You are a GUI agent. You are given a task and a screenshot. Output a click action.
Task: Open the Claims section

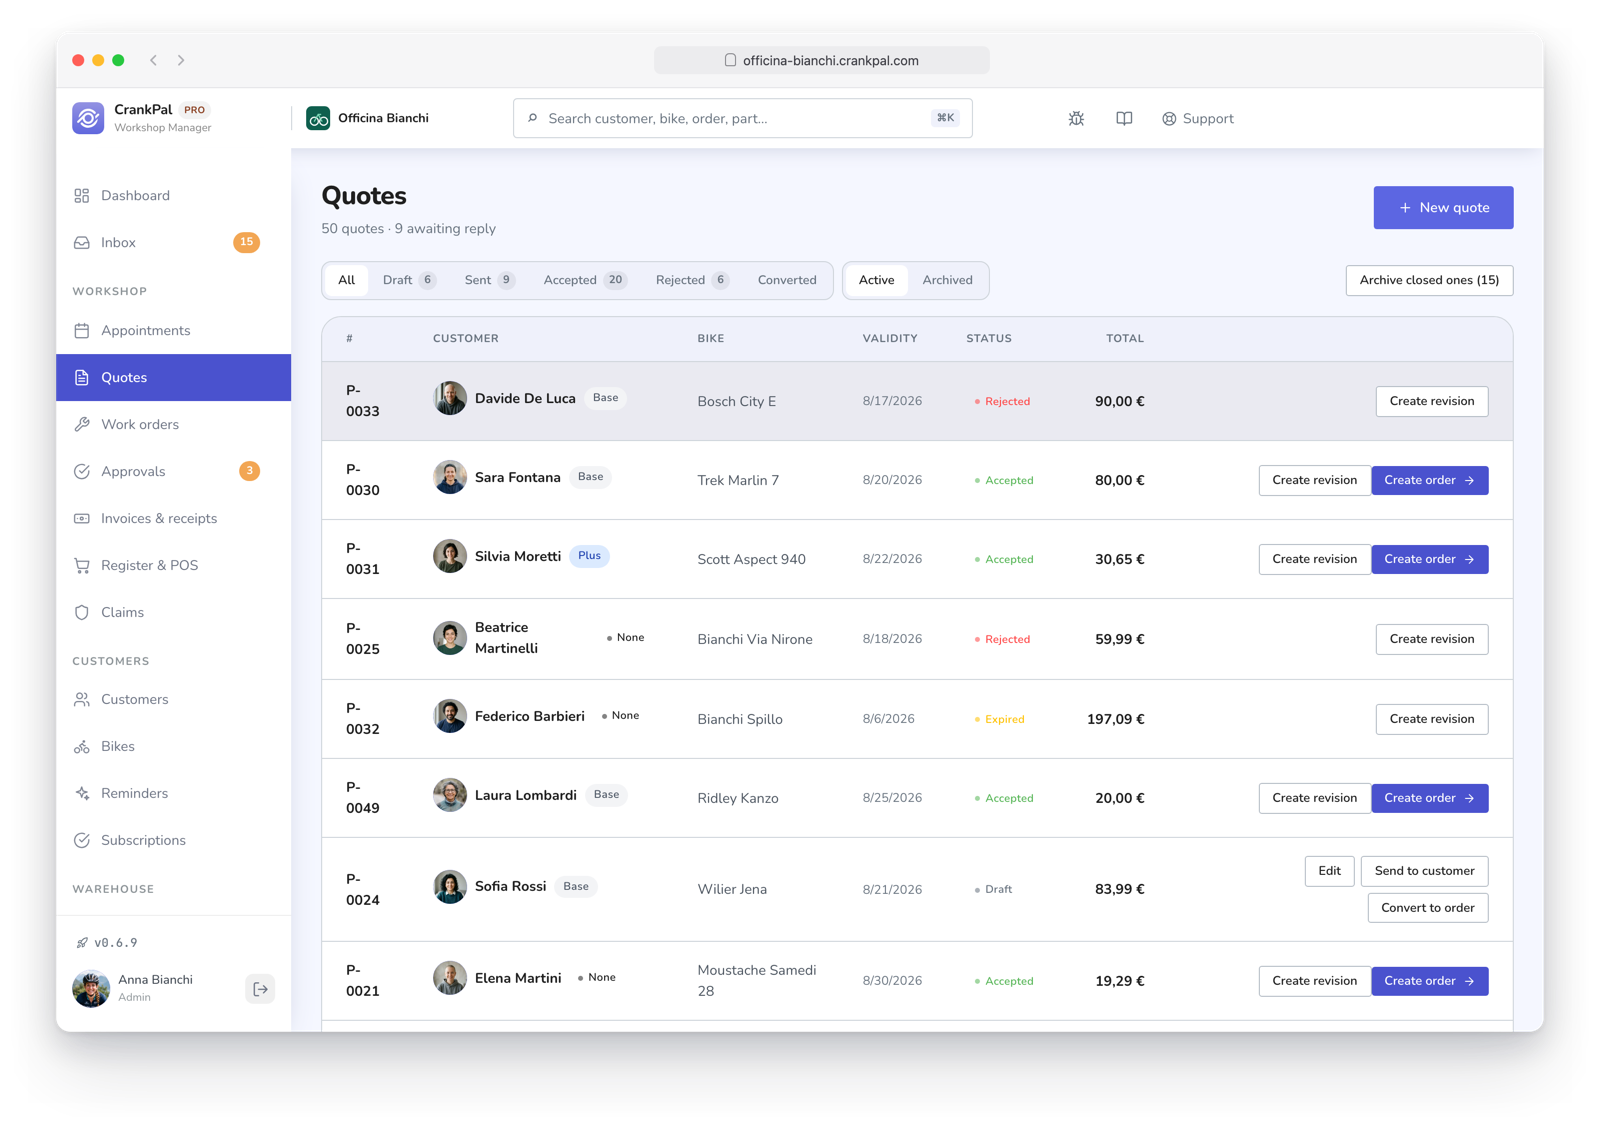coord(174,613)
